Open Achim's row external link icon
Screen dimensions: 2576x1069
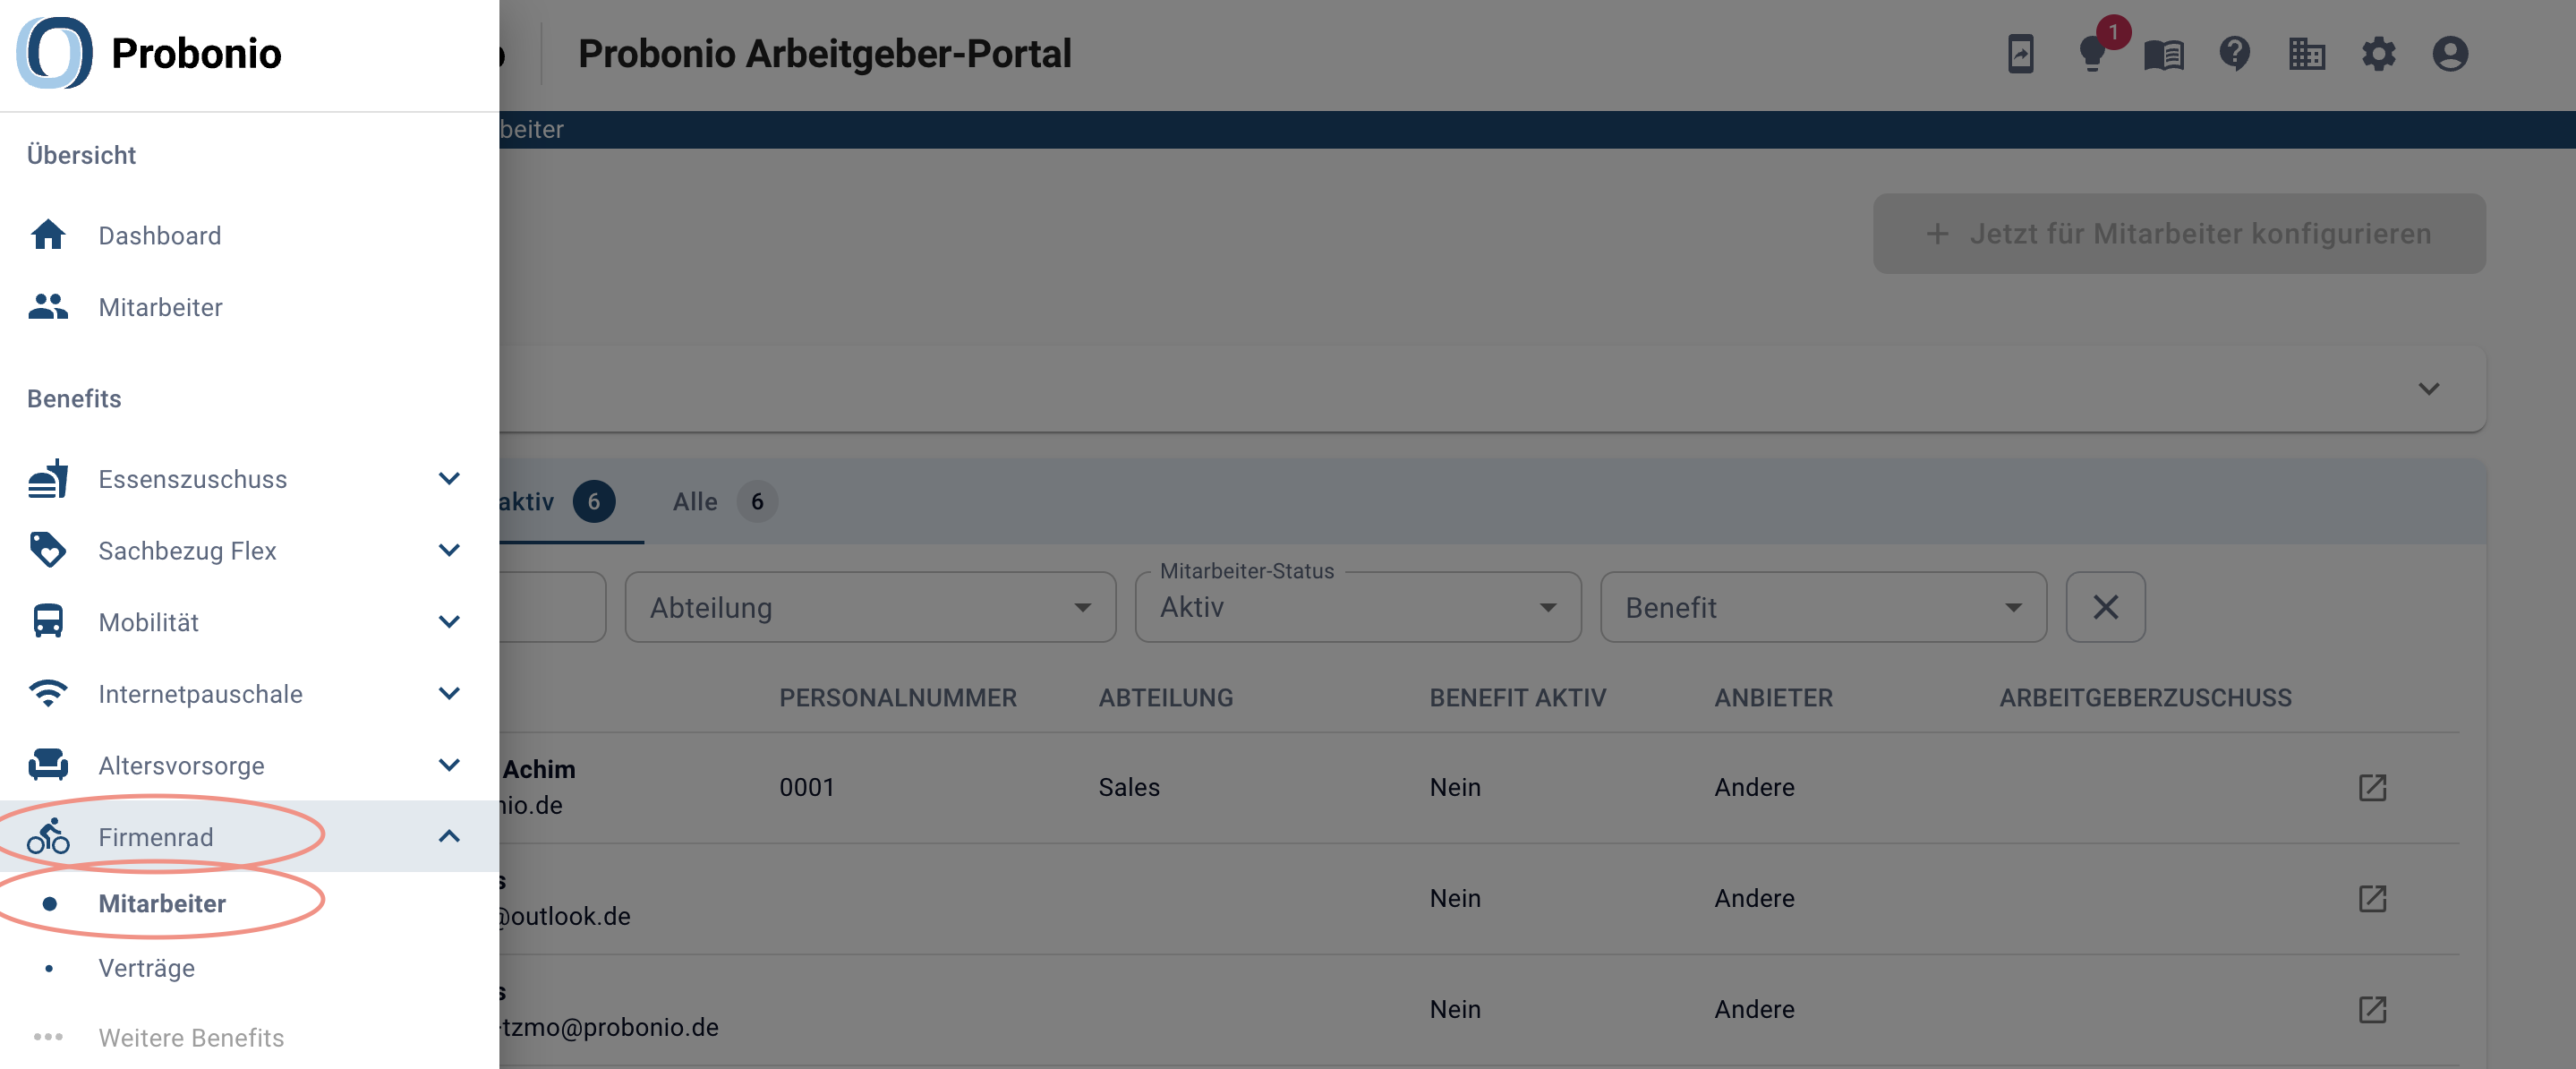click(x=2372, y=788)
